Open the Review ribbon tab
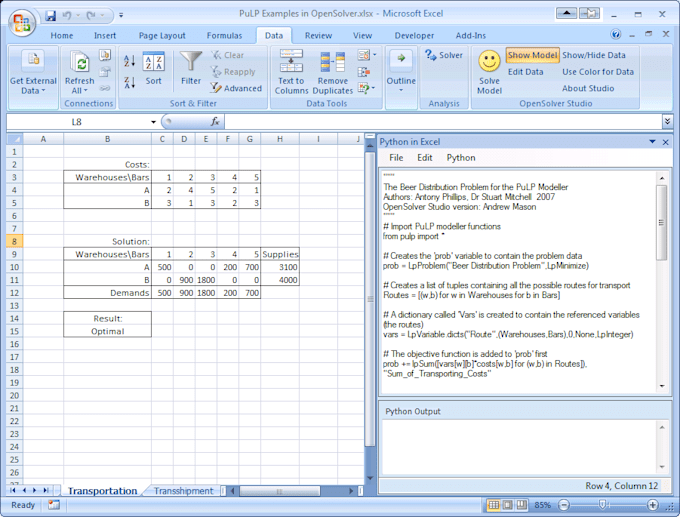This screenshot has width=680, height=517. pos(318,36)
